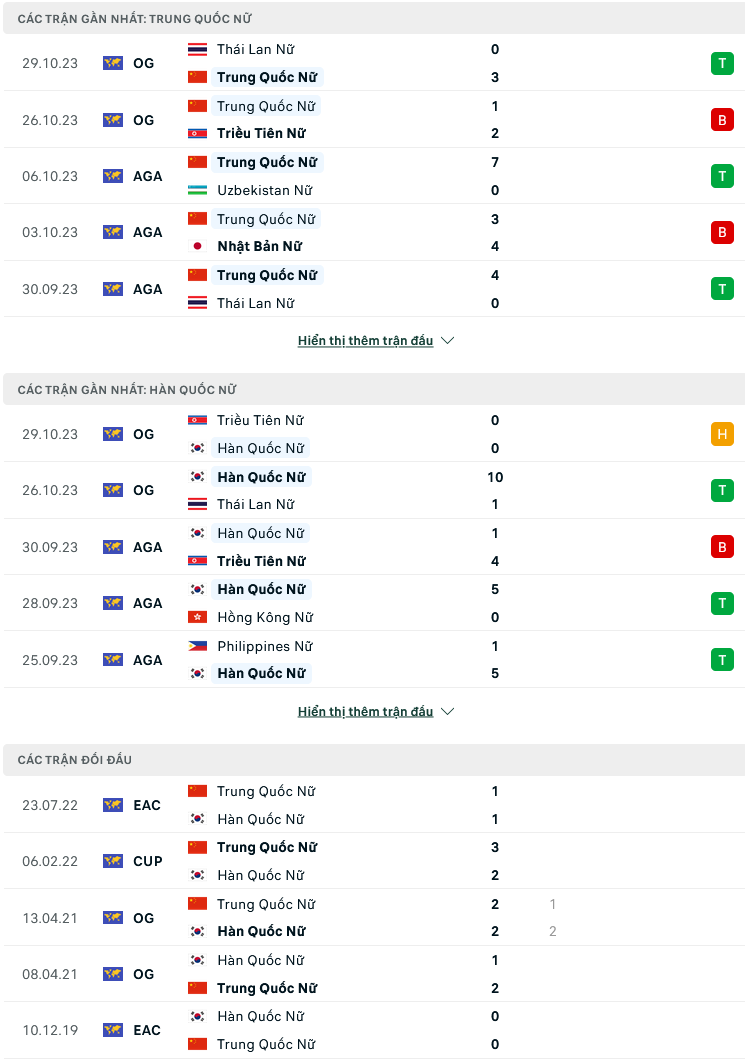Click the green T badge for 29.10.23 China match

[x=722, y=64]
